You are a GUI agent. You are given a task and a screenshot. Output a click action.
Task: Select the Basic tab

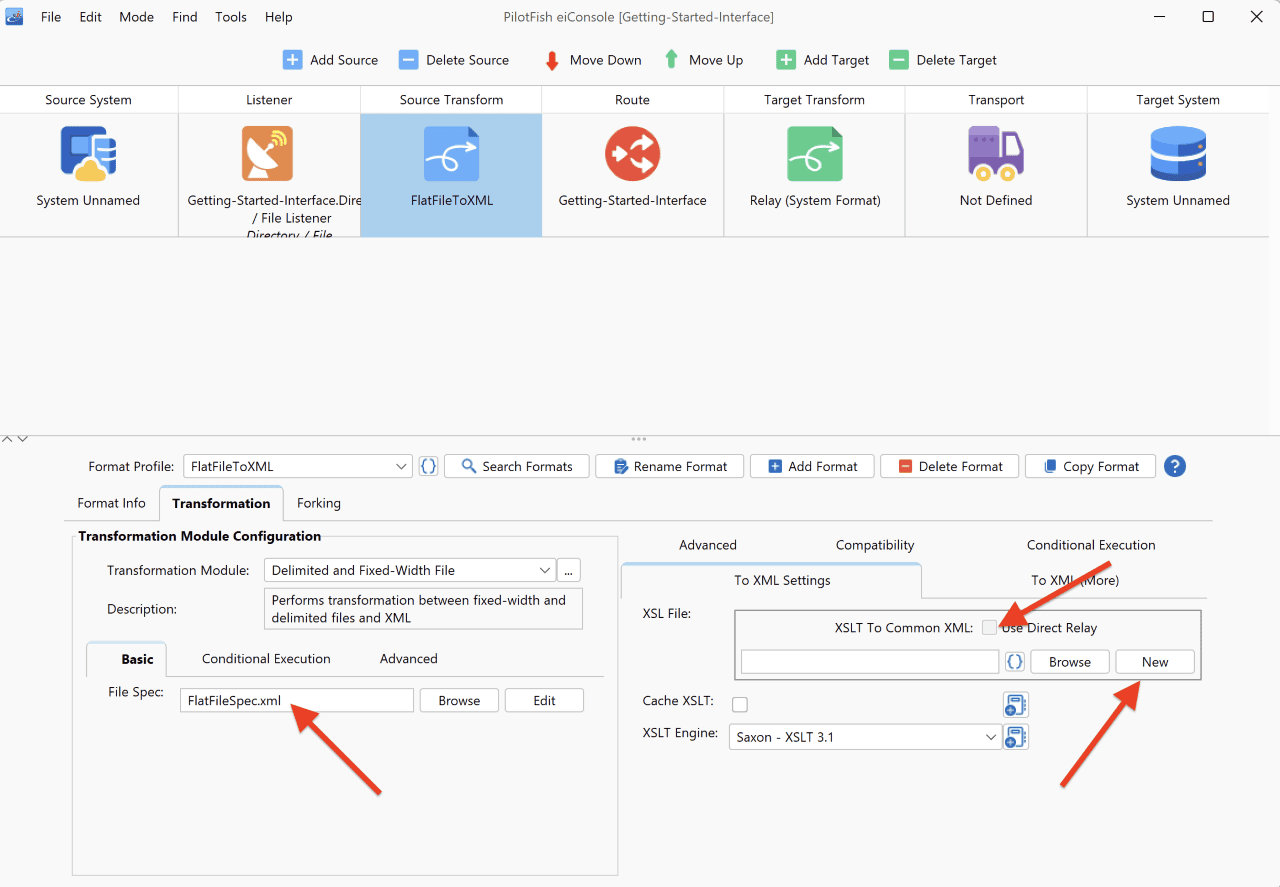(137, 659)
